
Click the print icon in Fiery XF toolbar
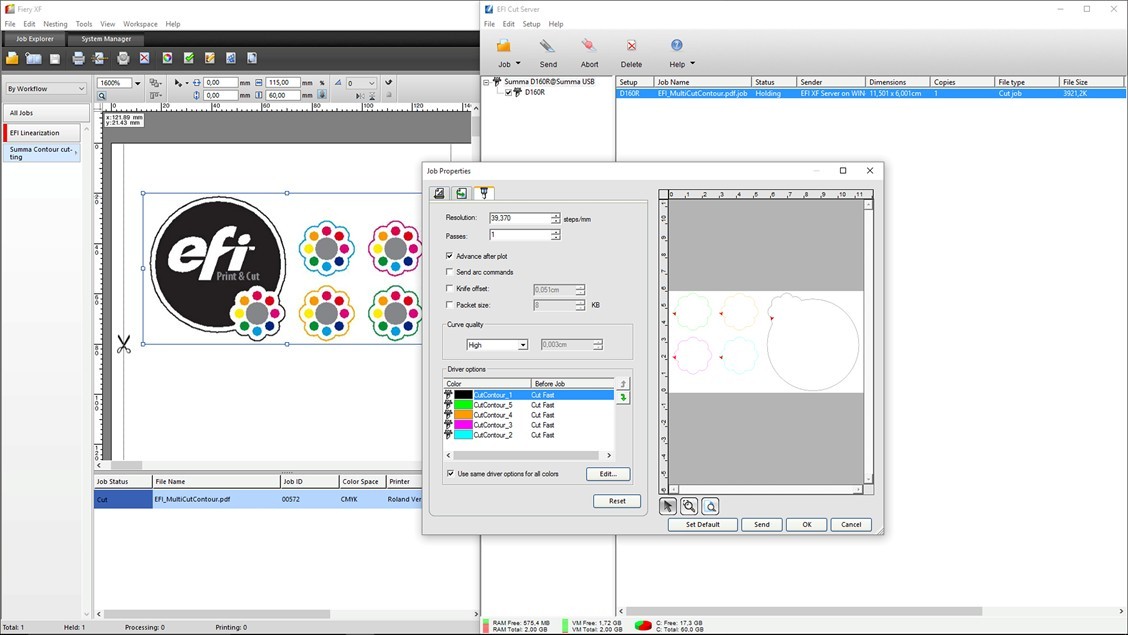pyautogui.click(x=78, y=58)
